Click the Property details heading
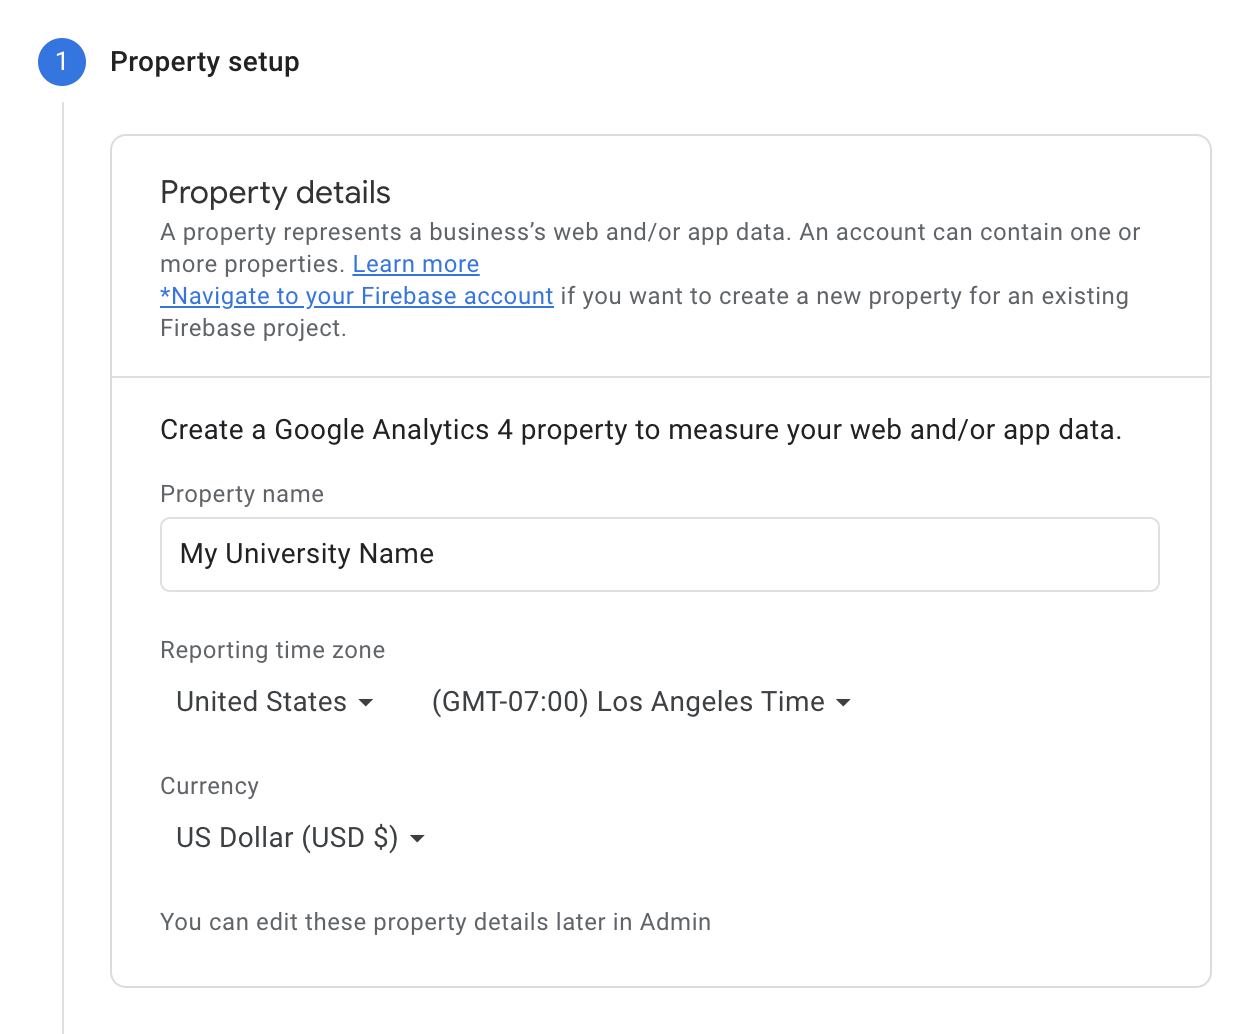 click(276, 192)
